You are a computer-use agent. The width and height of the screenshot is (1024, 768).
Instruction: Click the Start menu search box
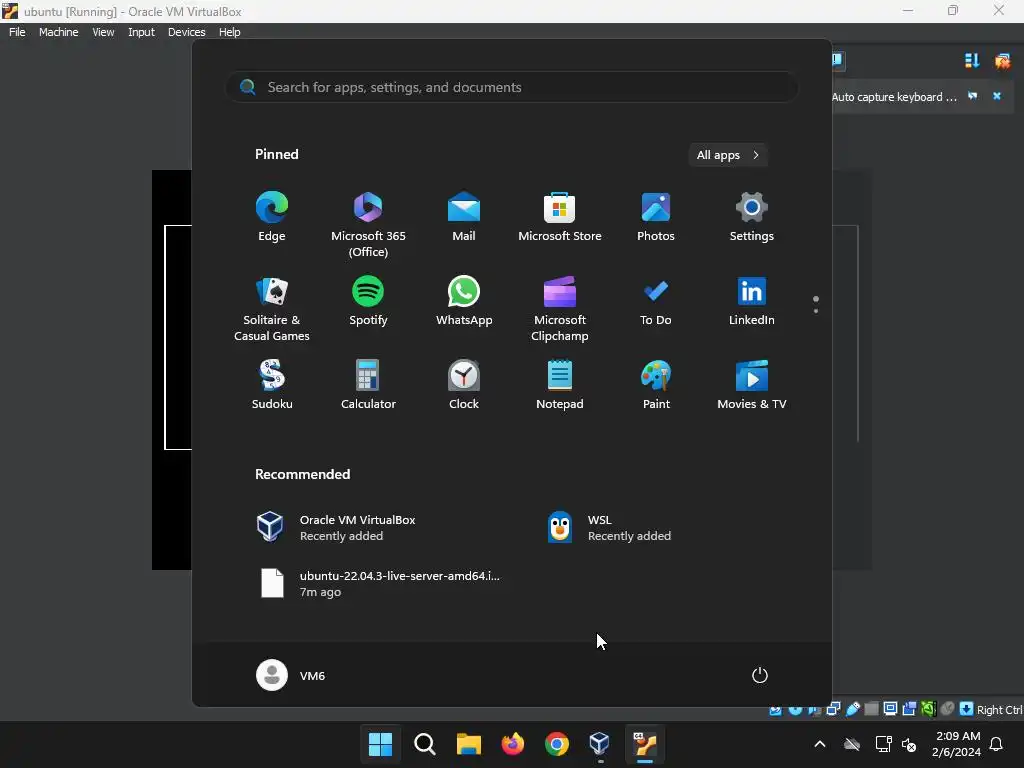pyautogui.click(x=512, y=87)
